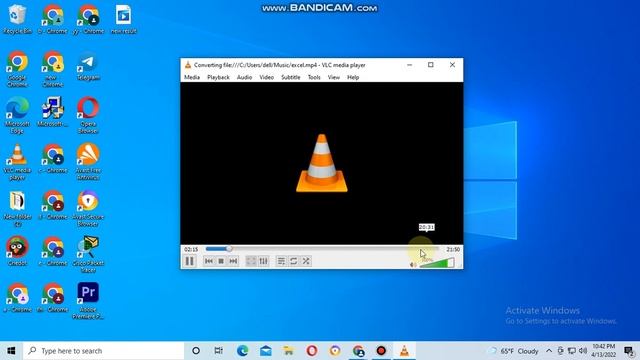
Task: Select the VLC media player desktop shortcut
Action: [x=17, y=162]
